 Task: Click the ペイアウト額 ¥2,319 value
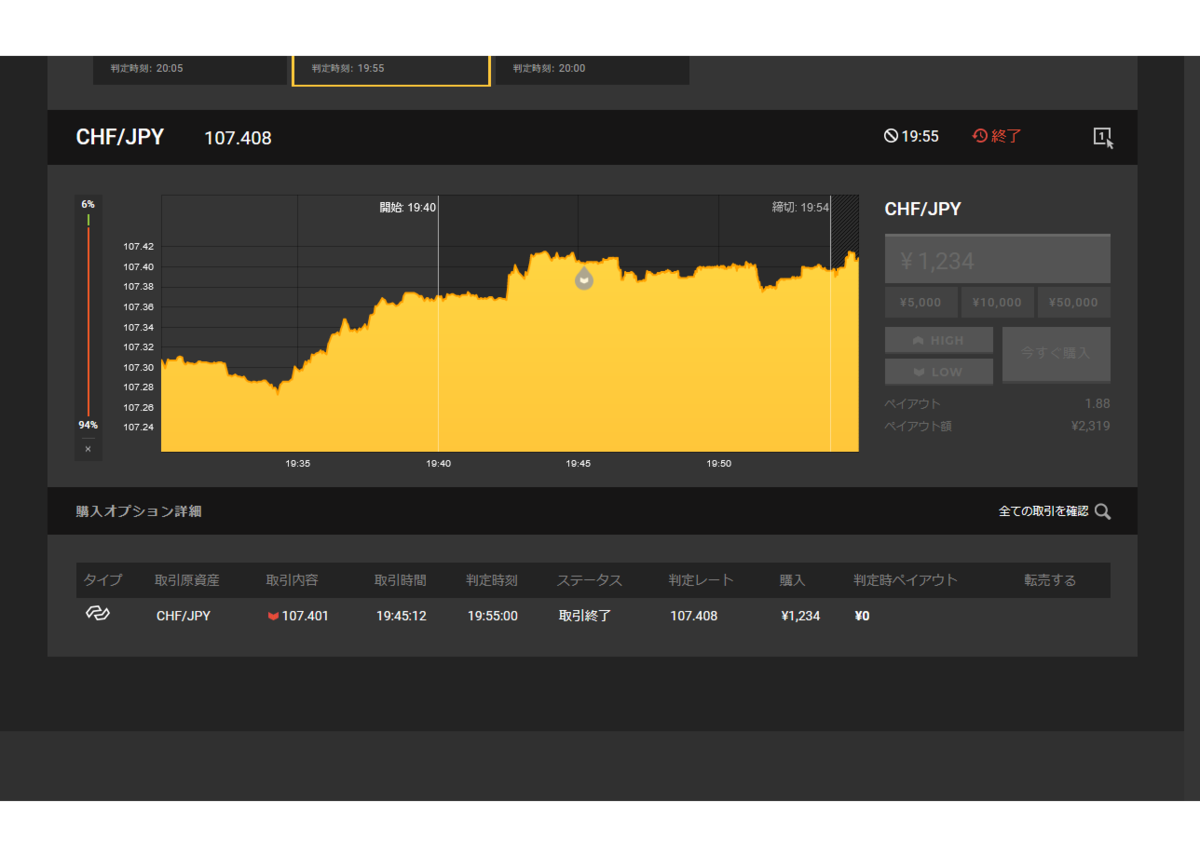pos(1090,426)
